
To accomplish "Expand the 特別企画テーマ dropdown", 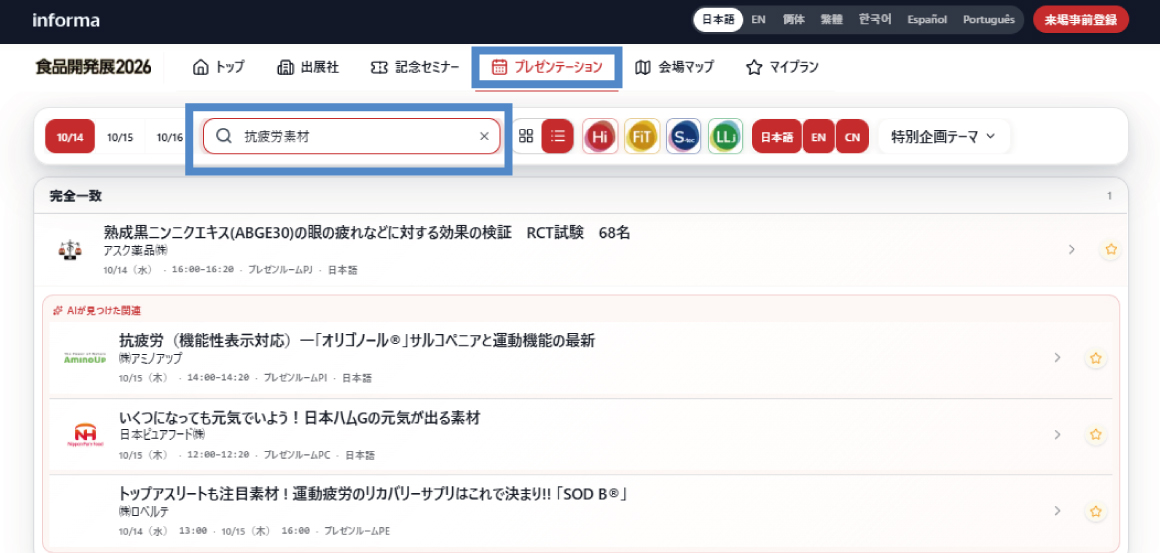I will [943, 136].
